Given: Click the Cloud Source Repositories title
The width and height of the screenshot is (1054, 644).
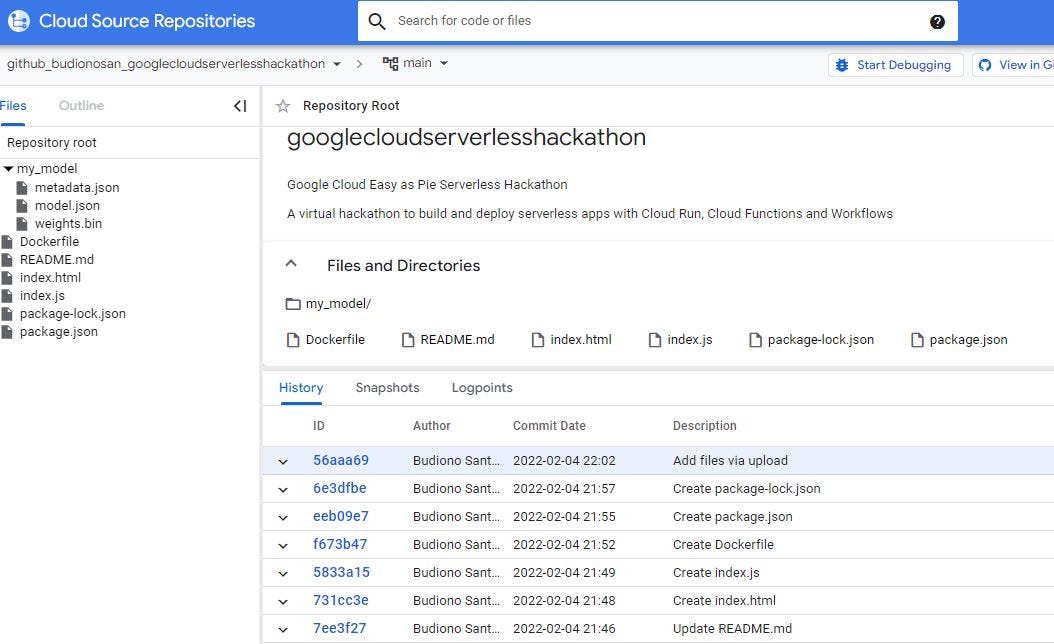Looking at the screenshot, I should (x=147, y=21).
